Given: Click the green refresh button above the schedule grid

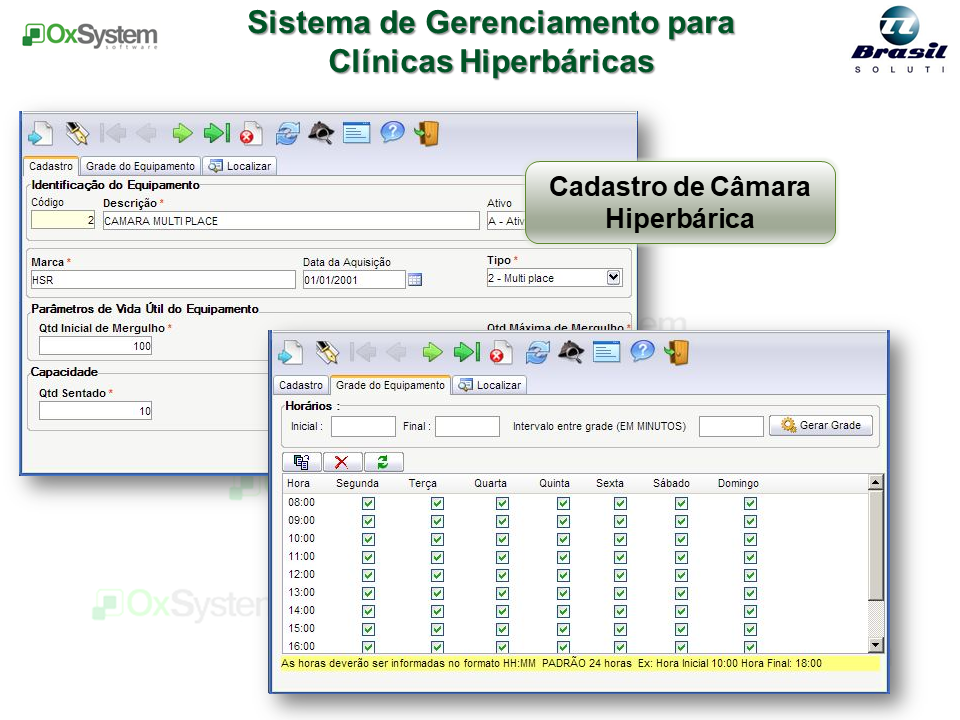Looking at the screenshot, I should [383, 461].
